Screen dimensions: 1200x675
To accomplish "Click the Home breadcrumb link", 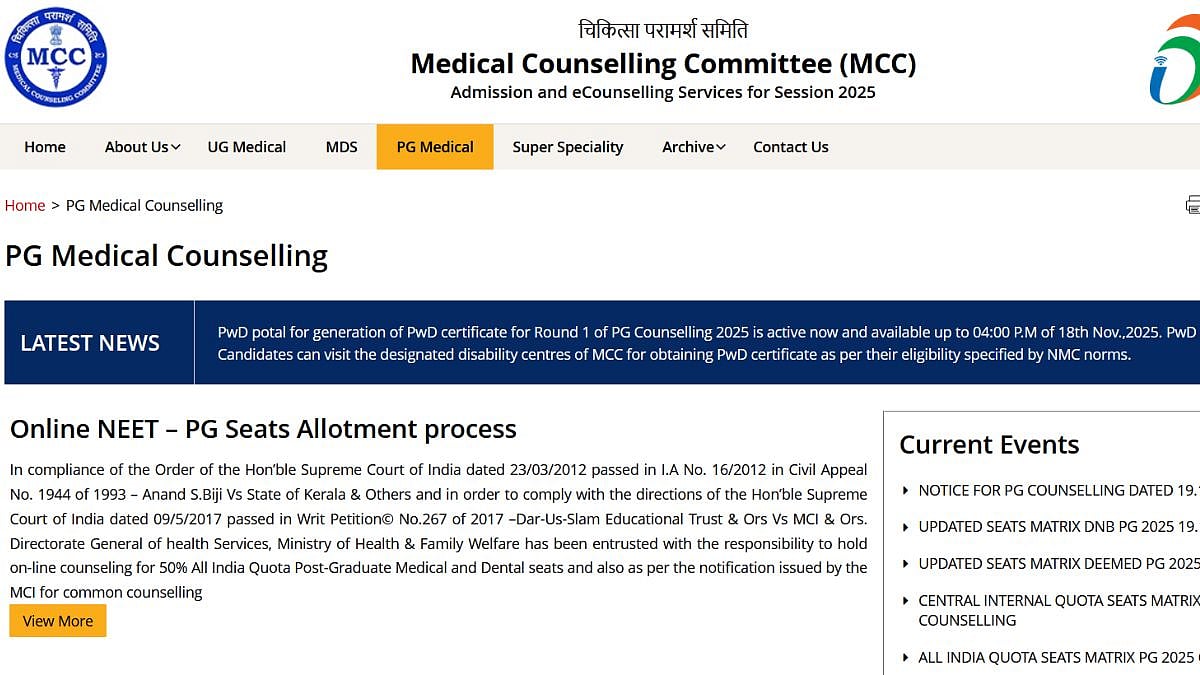I will pyautogui.click(x=25, y=205).
